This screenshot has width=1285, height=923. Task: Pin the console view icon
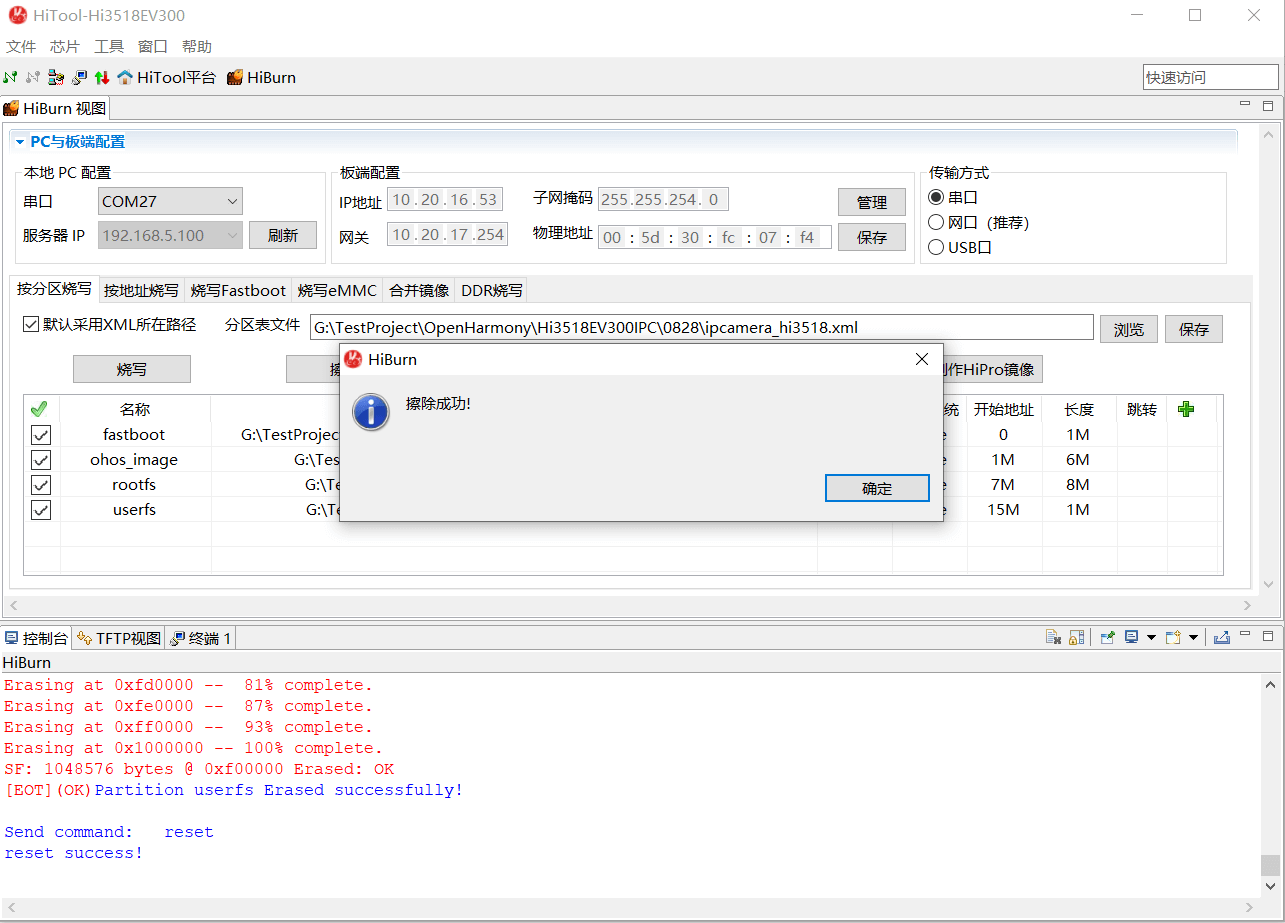[x=1108, y=637]
